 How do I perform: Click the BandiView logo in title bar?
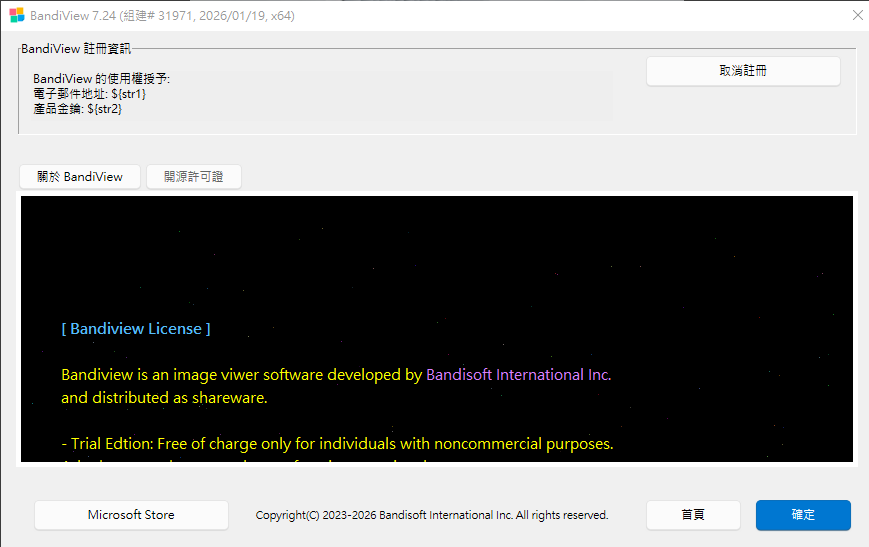tap(16, 16)
